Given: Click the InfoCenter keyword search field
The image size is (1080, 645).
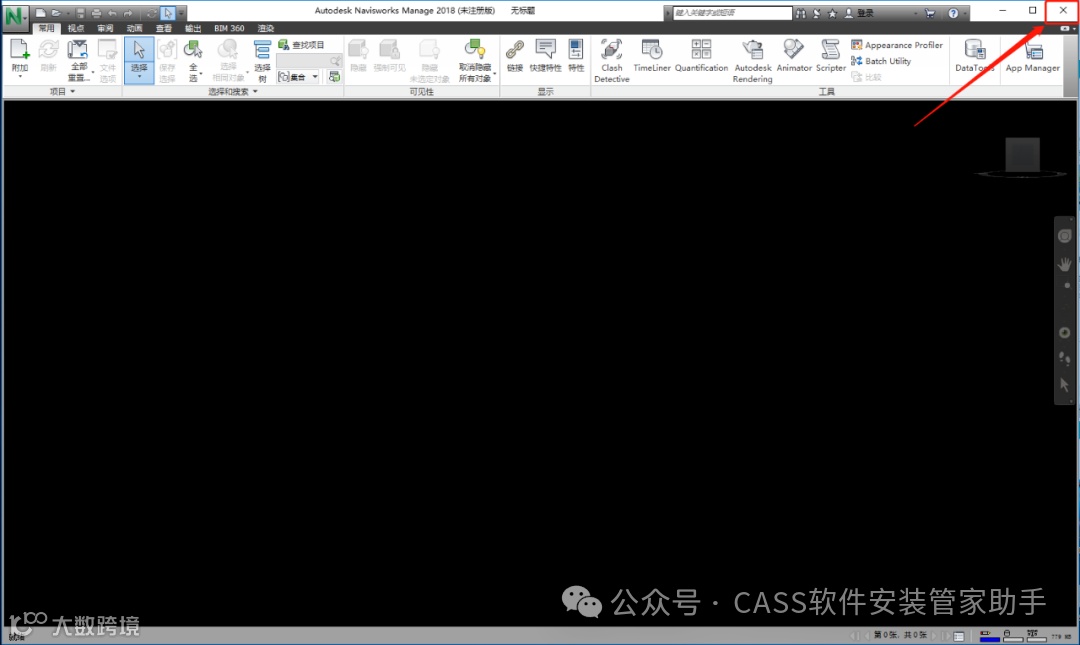Looking at the screenshot, I should point(731,13).
